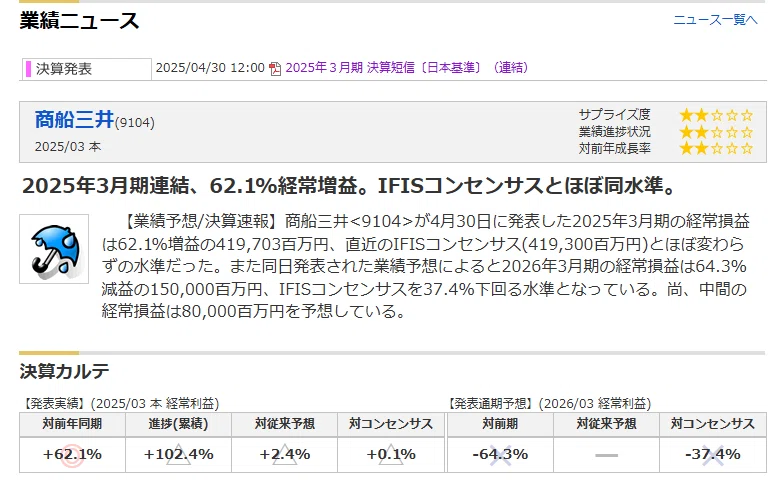Click the blue umbrella weather icon

point(54,249)
